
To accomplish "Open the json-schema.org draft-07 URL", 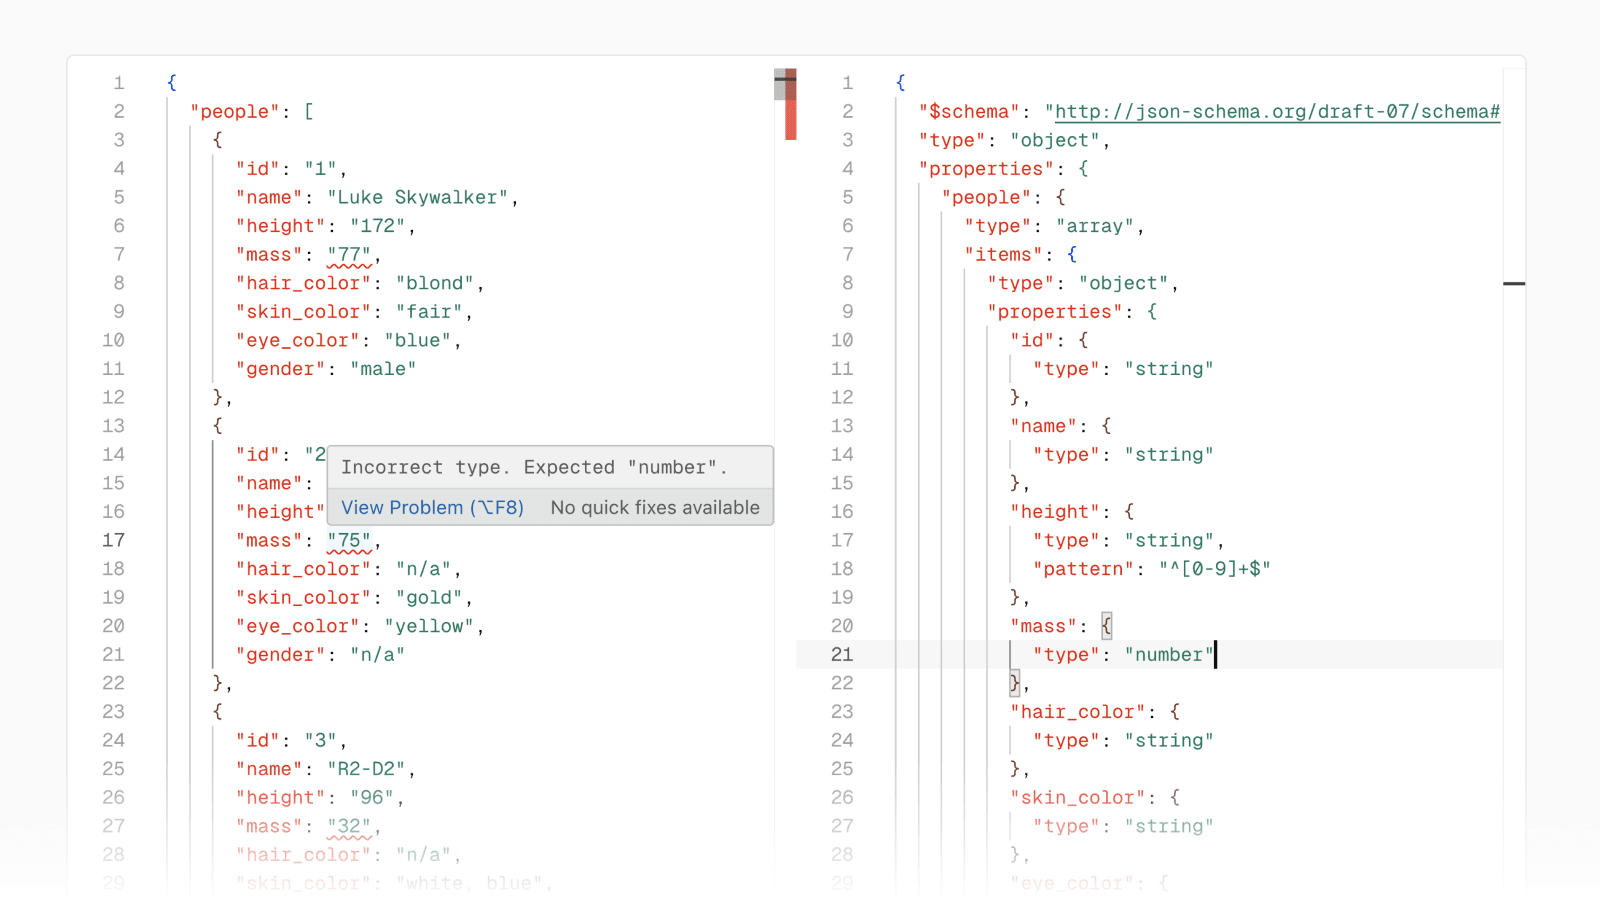I will [1277, 112].
